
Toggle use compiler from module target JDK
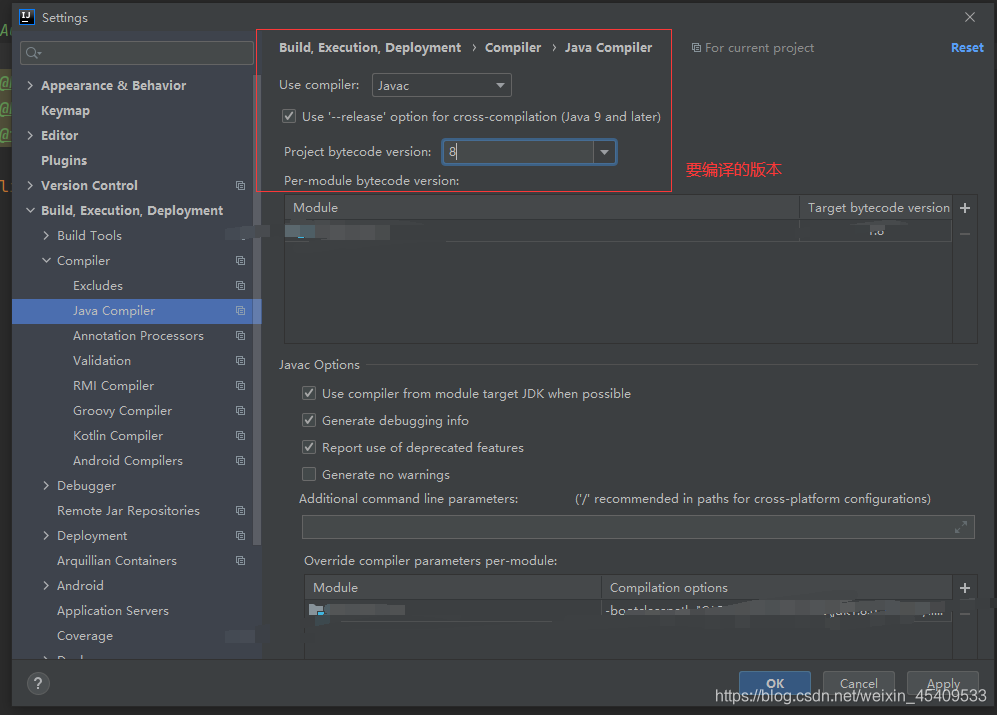coord(309,393)
